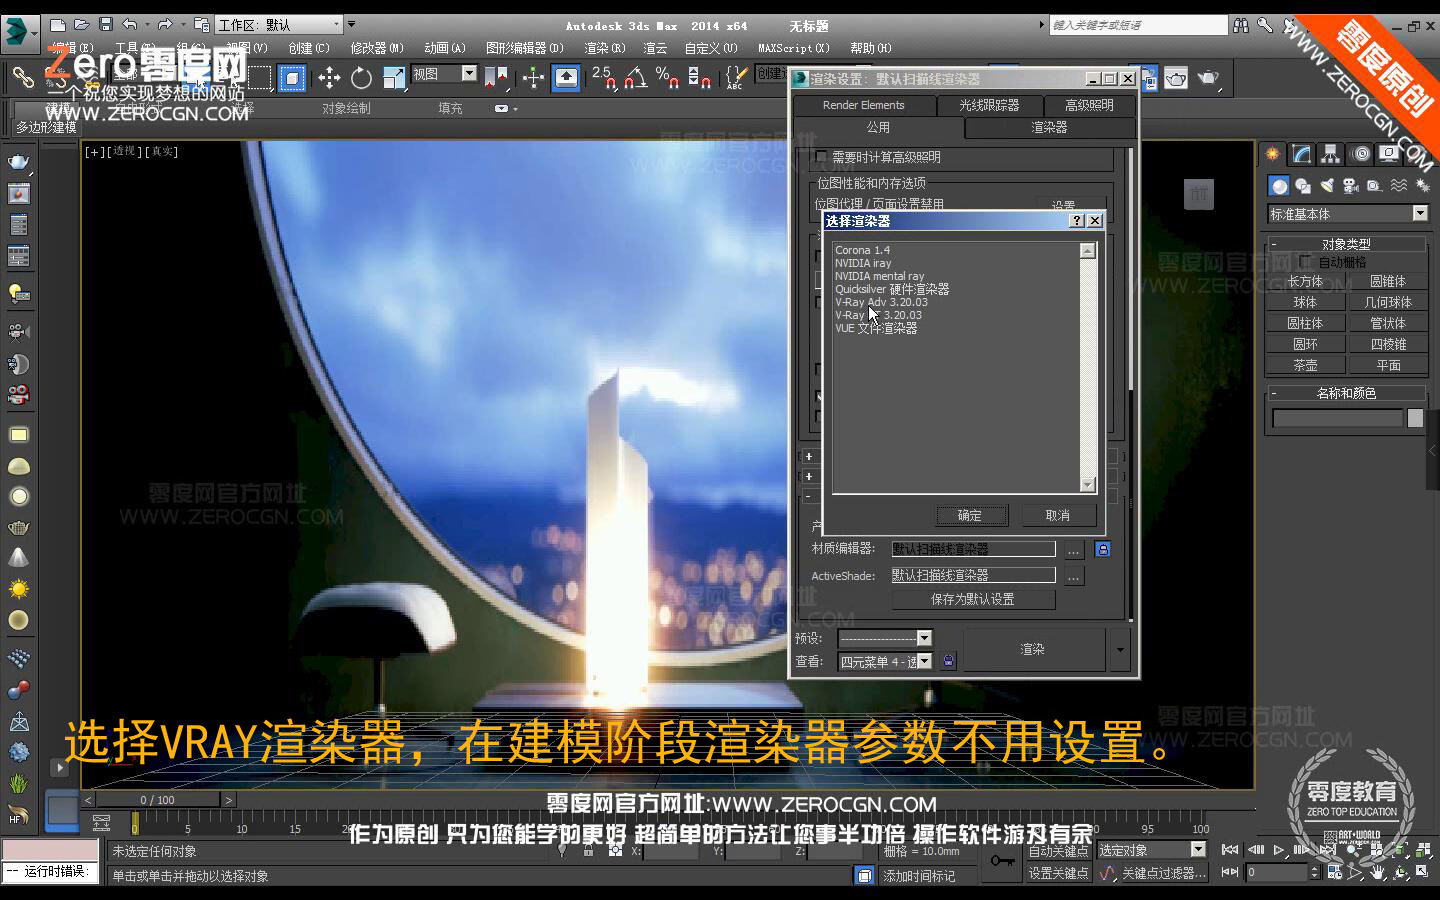This screenshot has width=1440, height=900.
Task: Confirm renderer choice with the OK button
Action: (x=970, y=516)
